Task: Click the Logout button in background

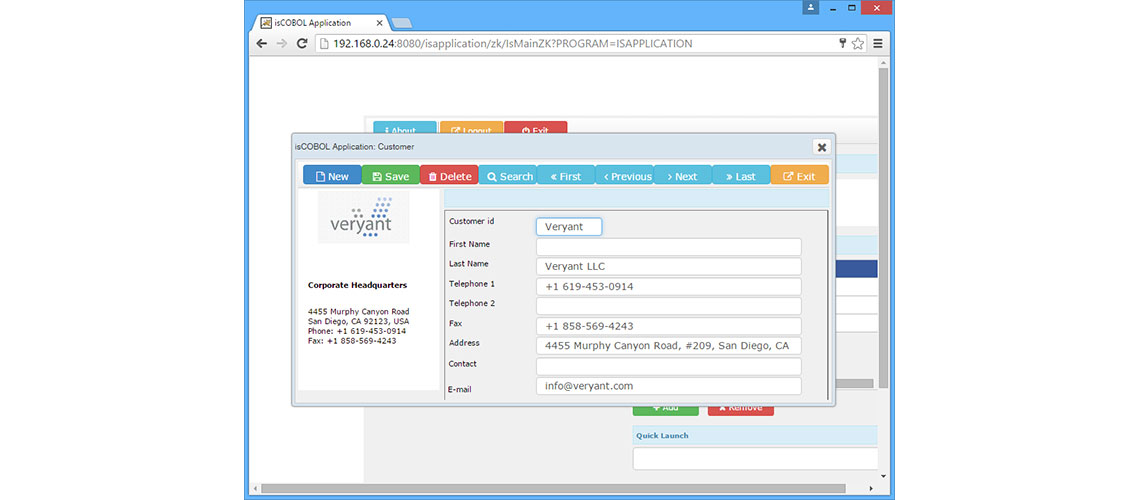Action: click(x=471, y=129)
